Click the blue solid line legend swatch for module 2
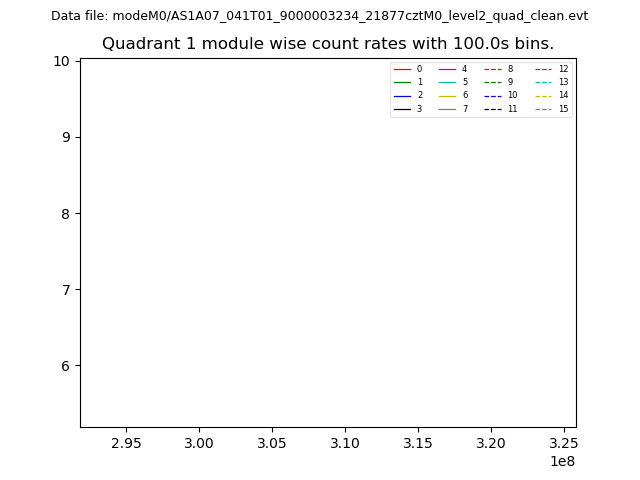This screenshot has height=480, width=640. click(x=402, y=95)
